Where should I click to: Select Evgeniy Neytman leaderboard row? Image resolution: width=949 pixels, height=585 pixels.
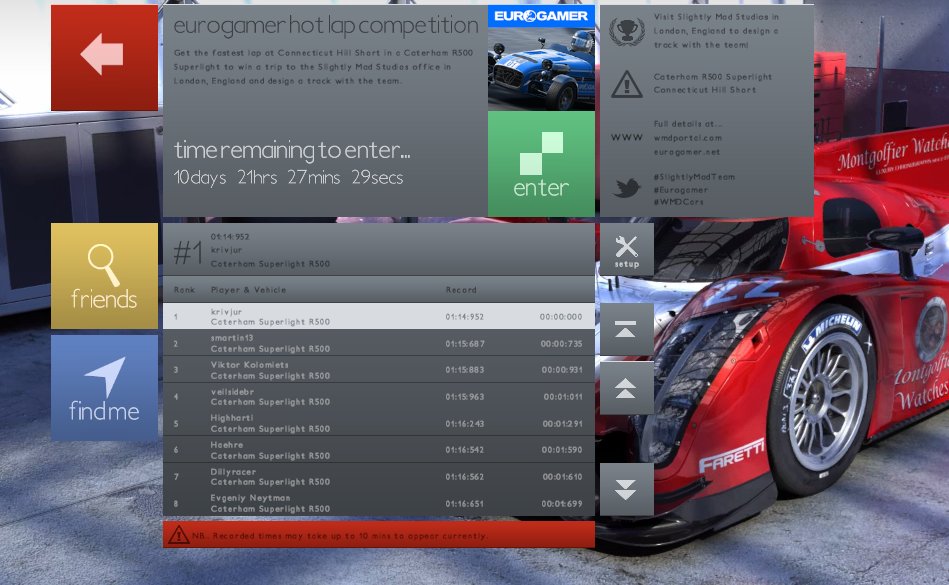[x=379, y=503]
